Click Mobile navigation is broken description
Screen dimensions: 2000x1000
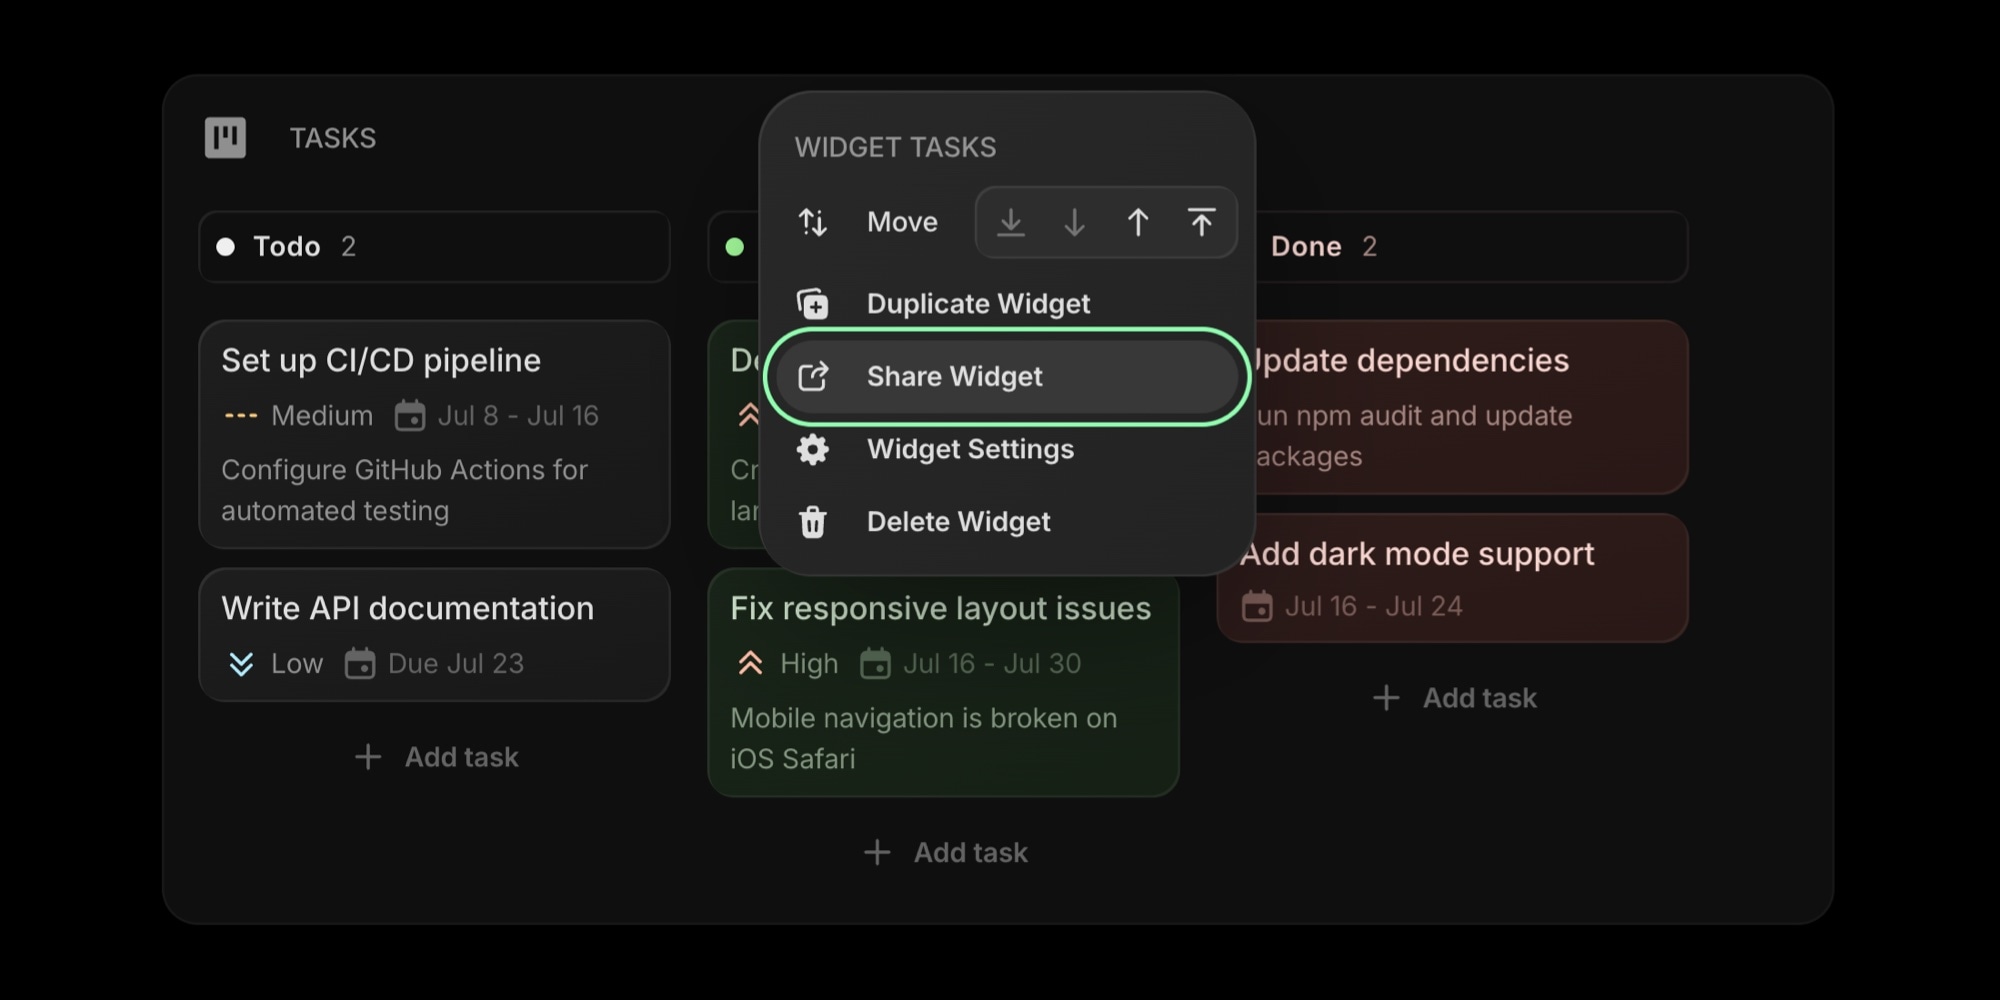(x=923, y=738)
